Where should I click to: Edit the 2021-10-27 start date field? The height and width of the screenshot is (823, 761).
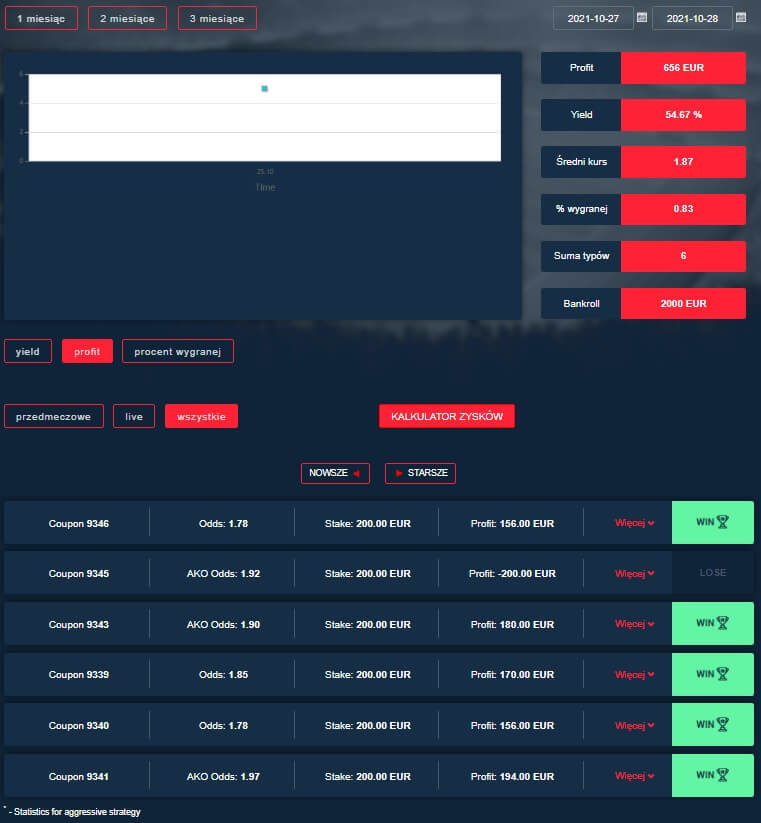click(x=591, y=18)
